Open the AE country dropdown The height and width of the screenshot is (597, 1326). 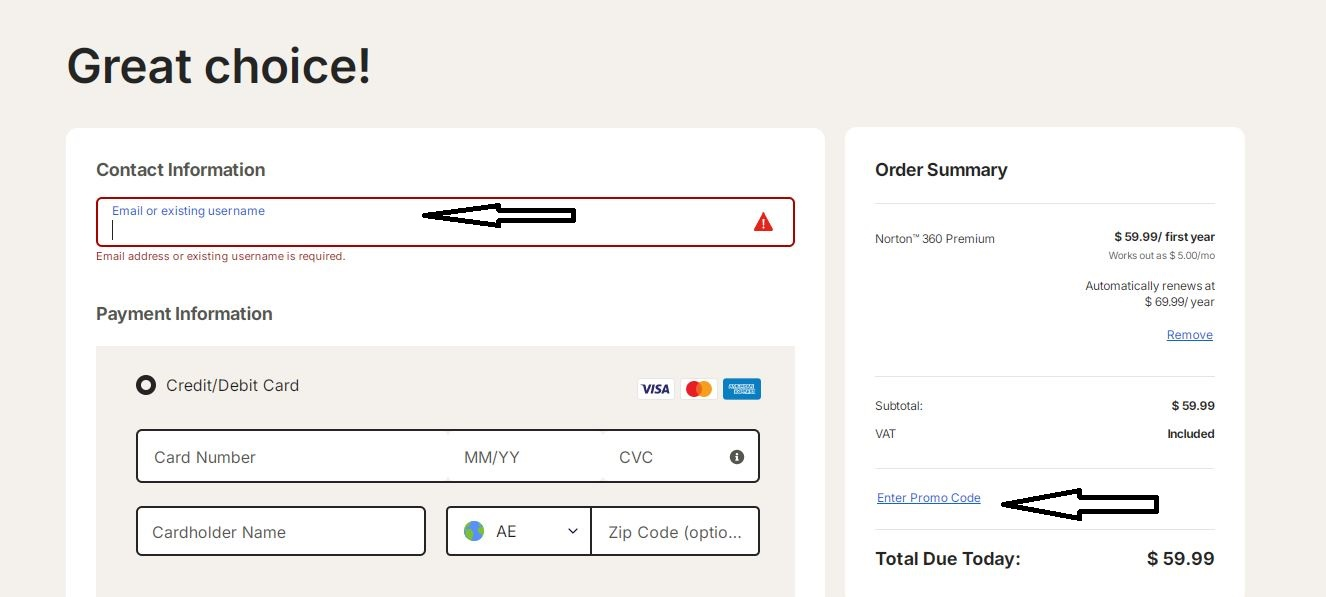pyautogui.click(x=519, y=531)
